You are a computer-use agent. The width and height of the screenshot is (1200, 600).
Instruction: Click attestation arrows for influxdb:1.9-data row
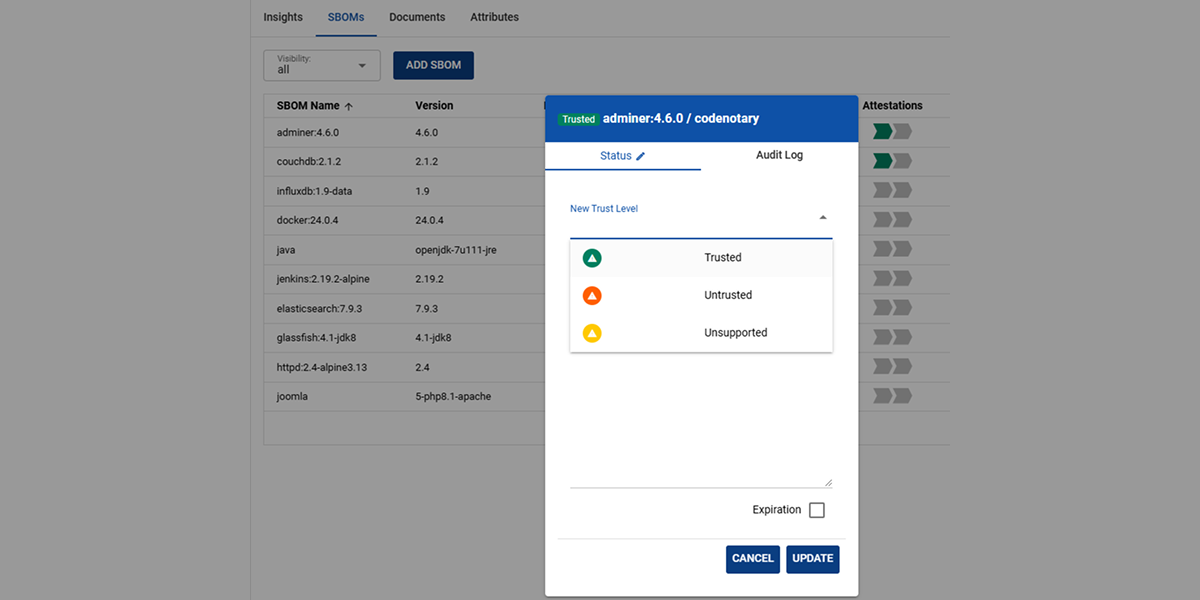(892, 190)
